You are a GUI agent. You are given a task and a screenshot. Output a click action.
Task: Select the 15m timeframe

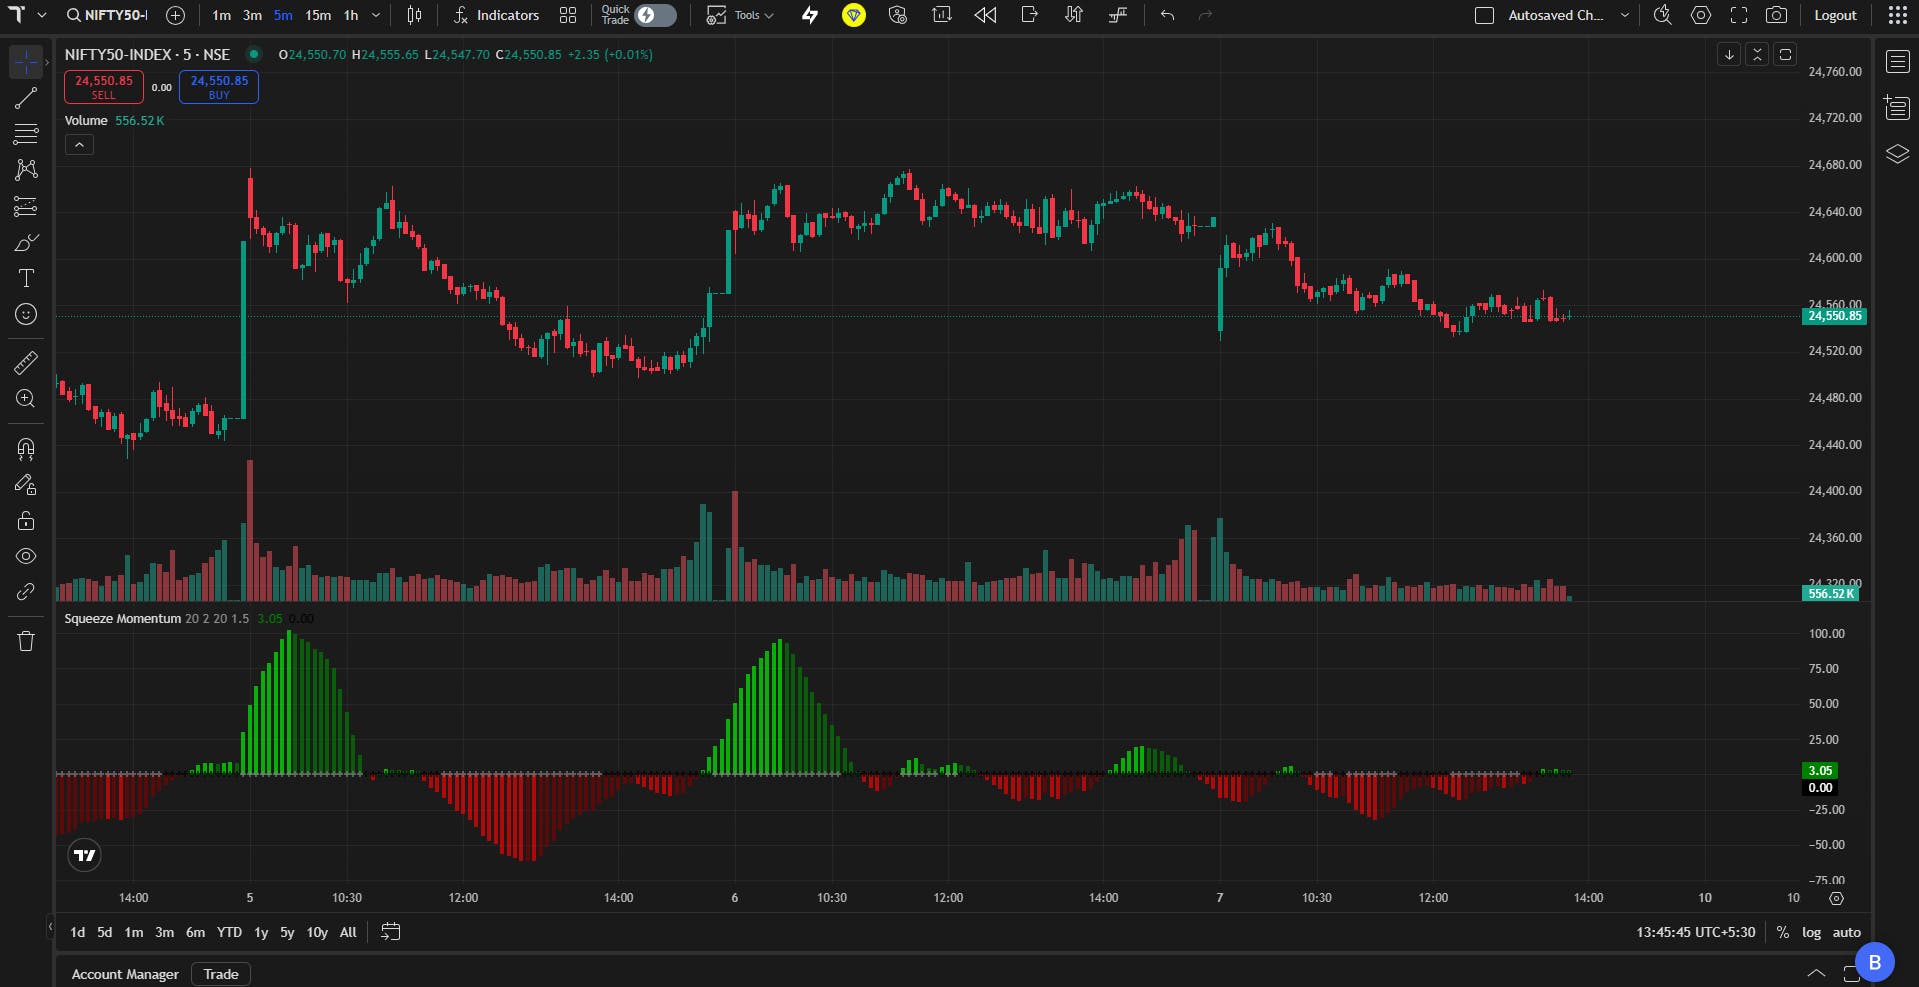318,15
